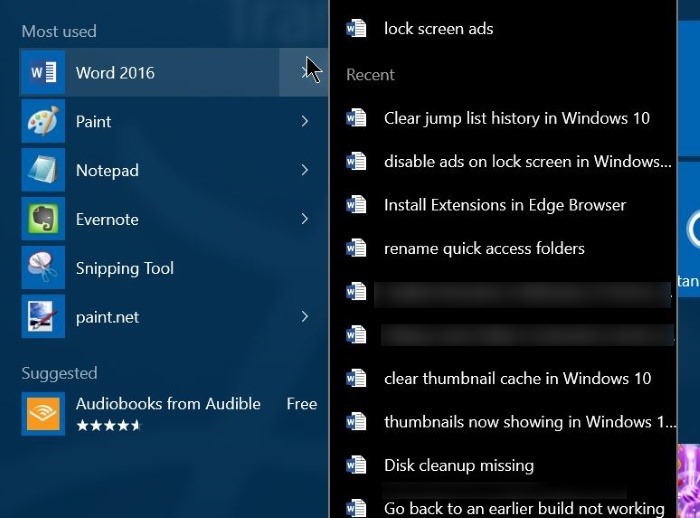Click the Free label for Audible
The height and width of the screenshot is (518, 700).
click(302, 404)
